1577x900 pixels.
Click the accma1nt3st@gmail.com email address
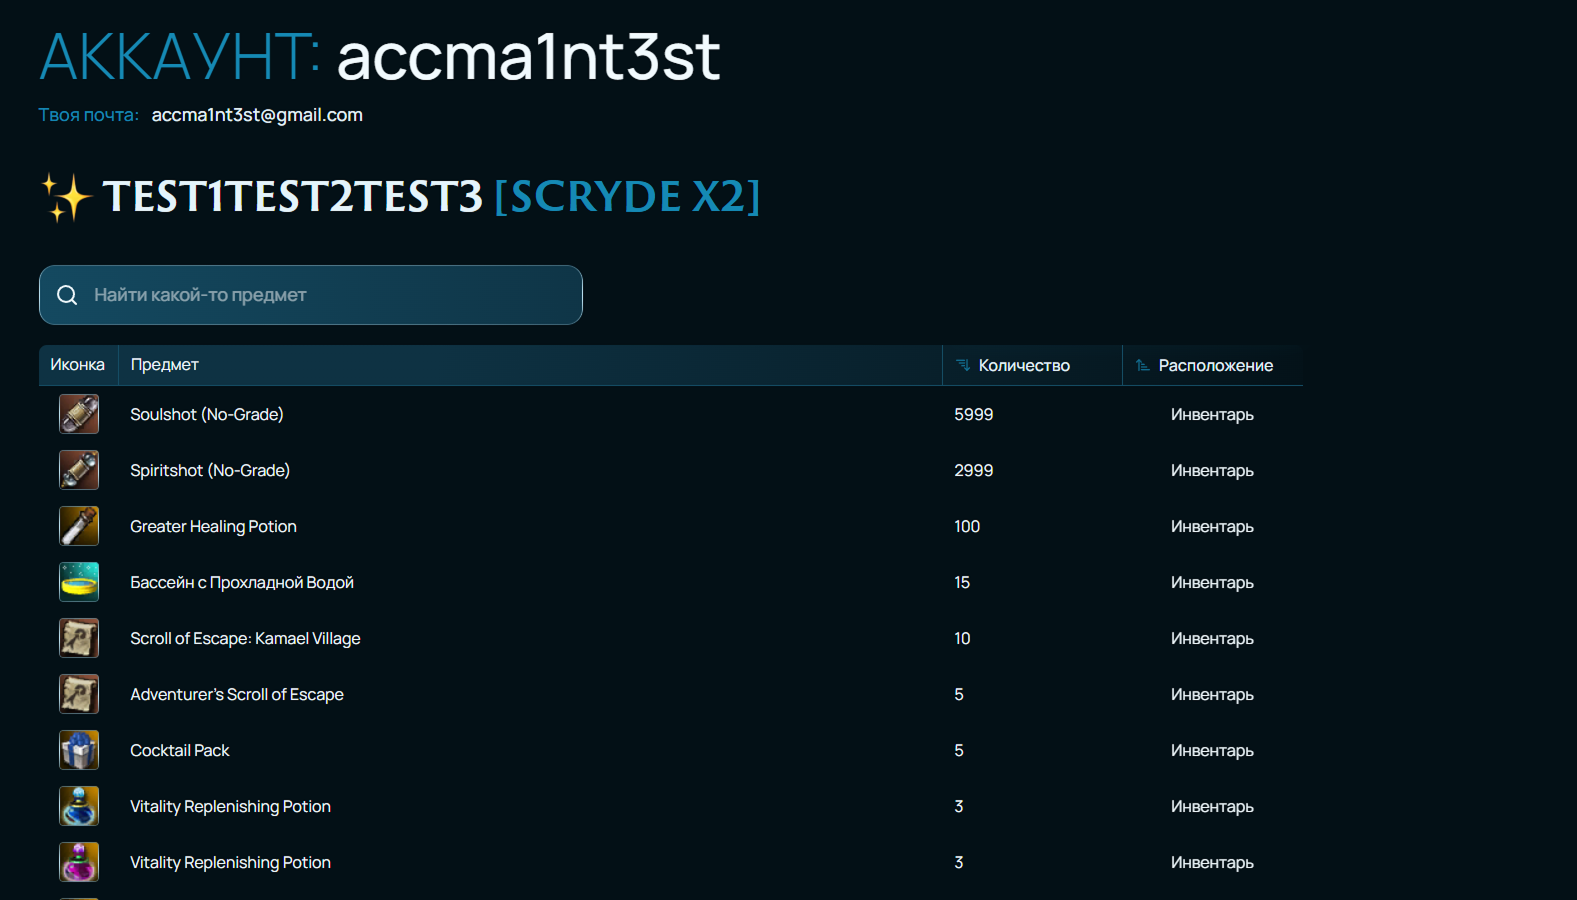[x=257, y=115]
